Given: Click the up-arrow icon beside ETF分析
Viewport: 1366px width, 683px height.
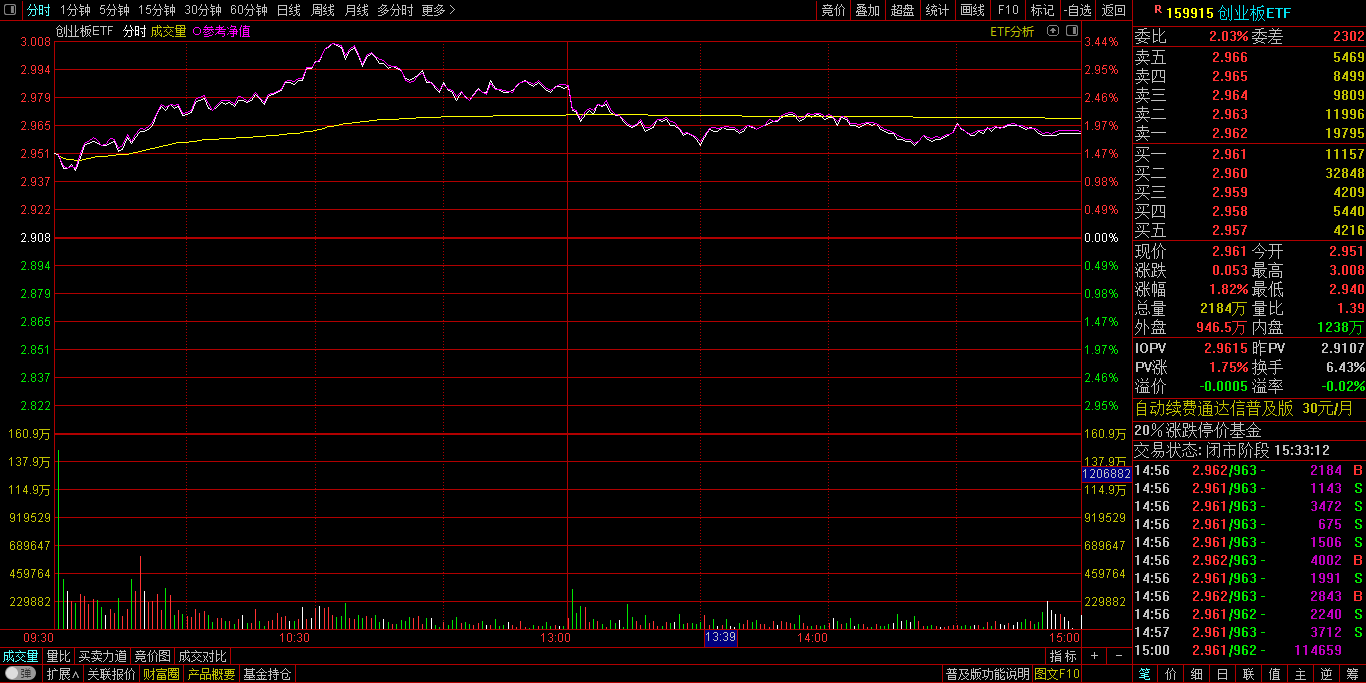Looking at the screenshot, I should pos(1052,31).
